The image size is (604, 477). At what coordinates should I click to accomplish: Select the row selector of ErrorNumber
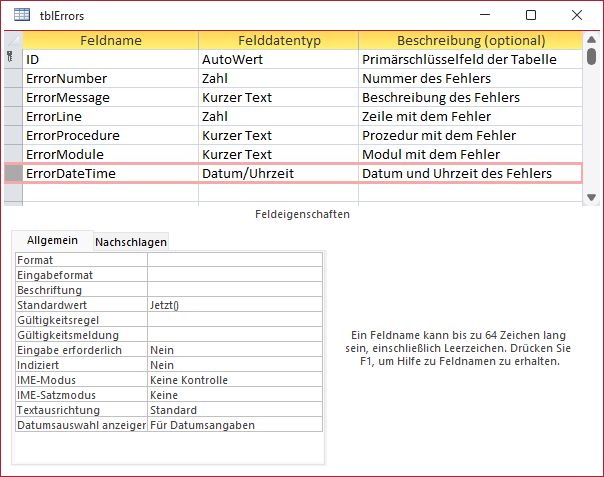tap(13, 78)
